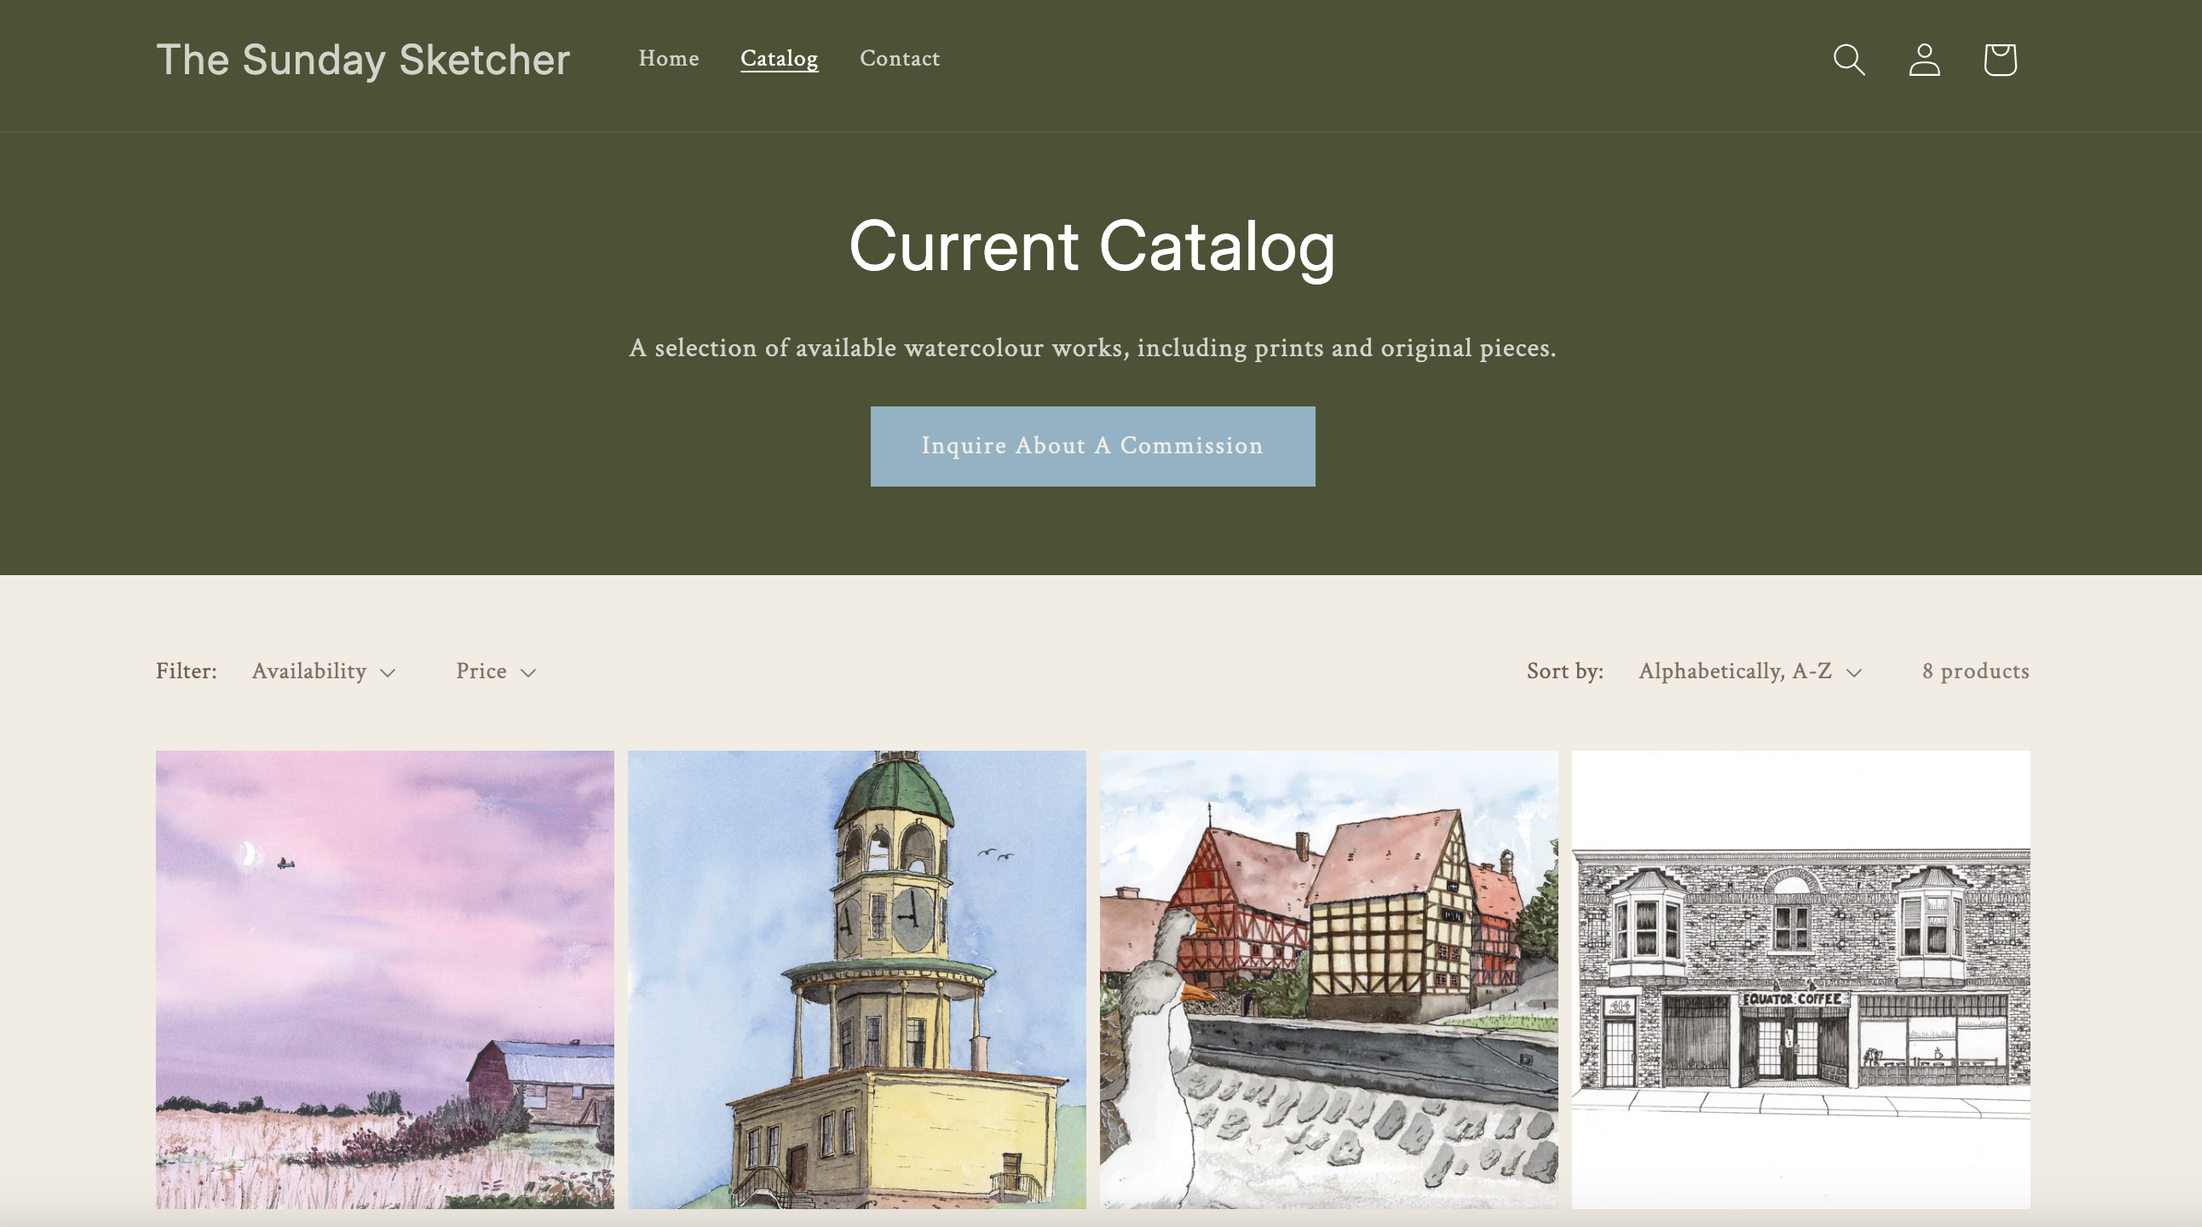Click the Inquire About A Commission button
The height and width of the screenshot is (1227, 2202).
coord(1092,446)
